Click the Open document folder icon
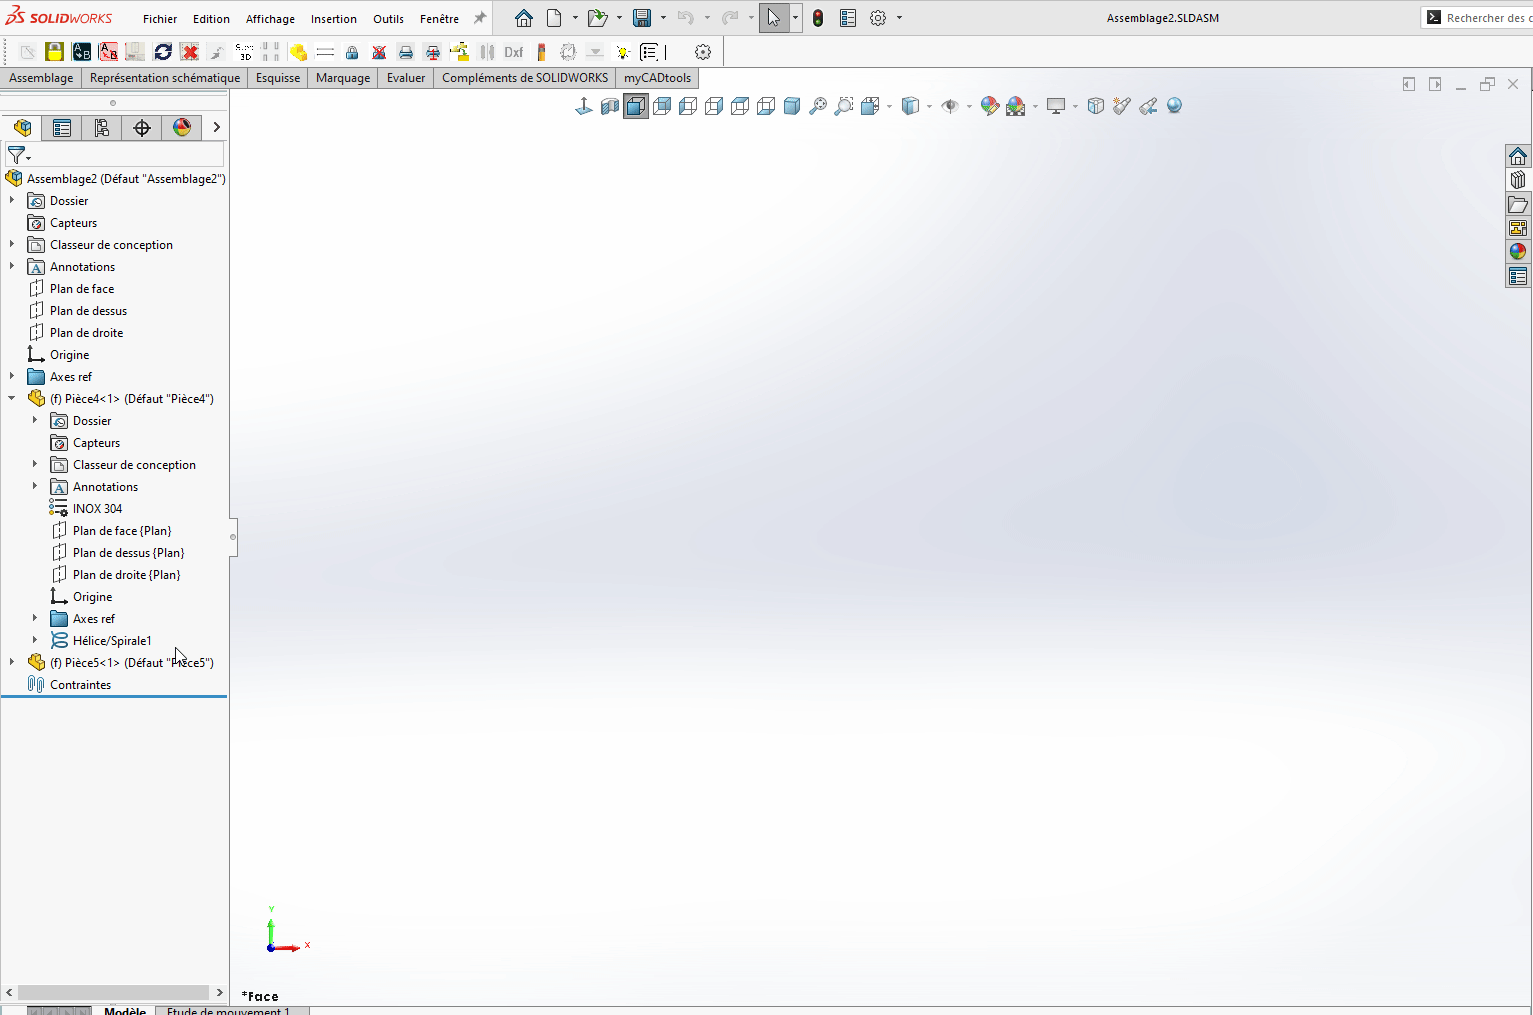This screenshot has width=1533, height=1015. pyautogui.click(x=597, y=18)
